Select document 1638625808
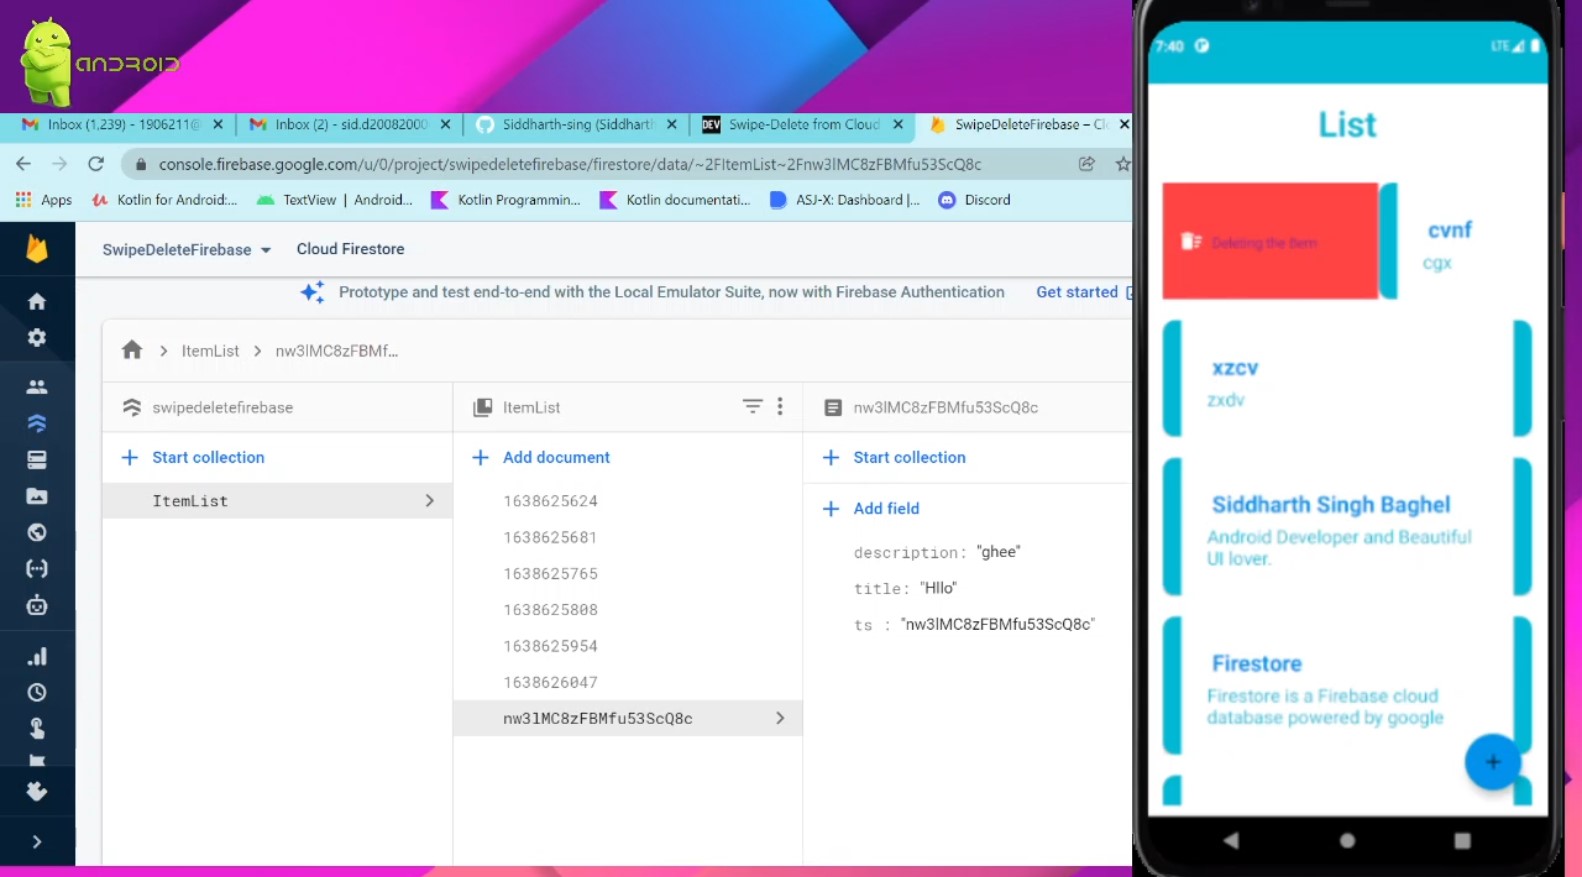1582x877 pixels. [x=551, y=610]
